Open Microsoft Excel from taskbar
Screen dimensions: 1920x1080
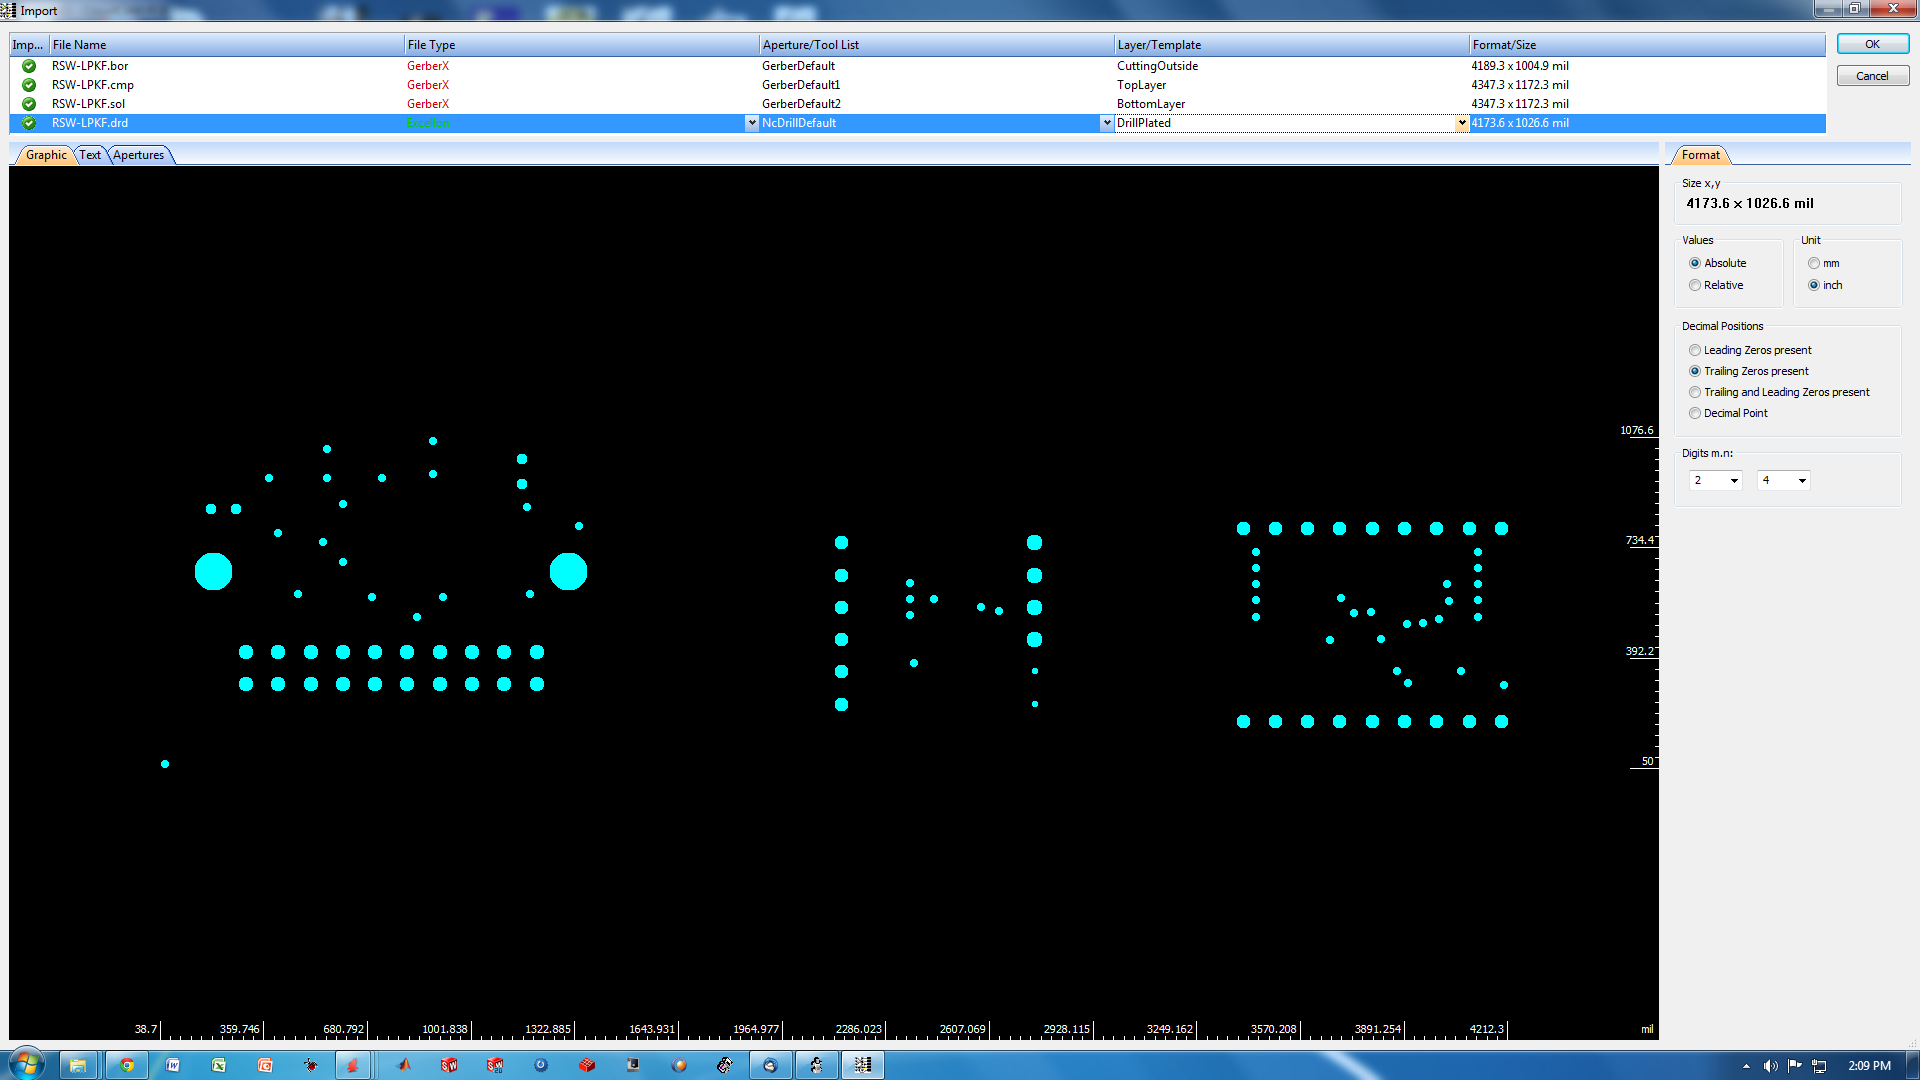pyautogui.click(x=219, y=1065)
